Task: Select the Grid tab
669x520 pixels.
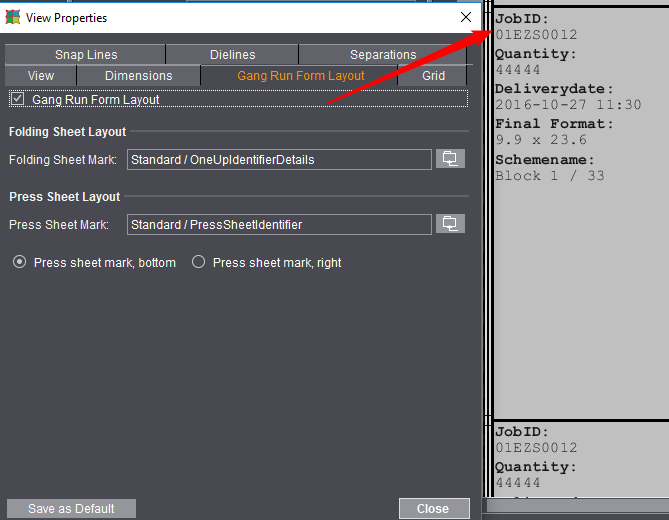Action: coord(433,76)
